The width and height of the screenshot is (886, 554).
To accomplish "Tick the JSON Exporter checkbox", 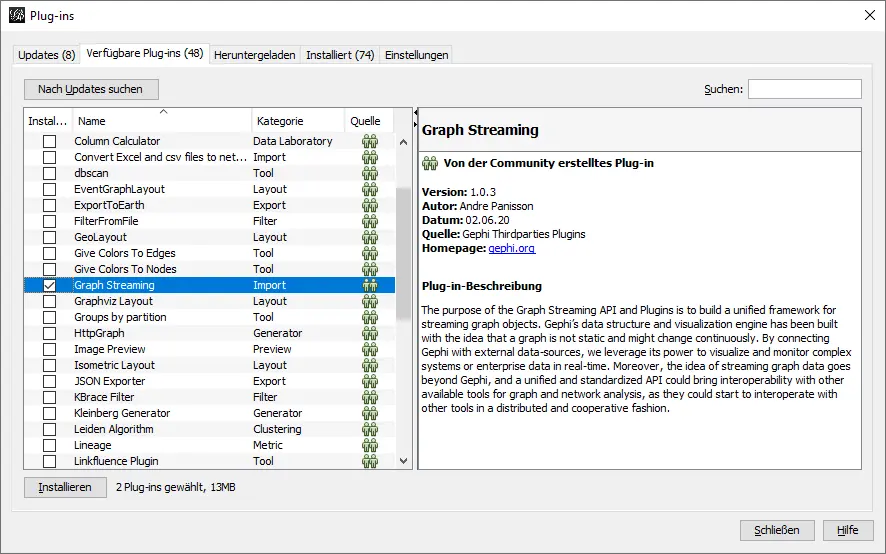I will click(50, 382).
